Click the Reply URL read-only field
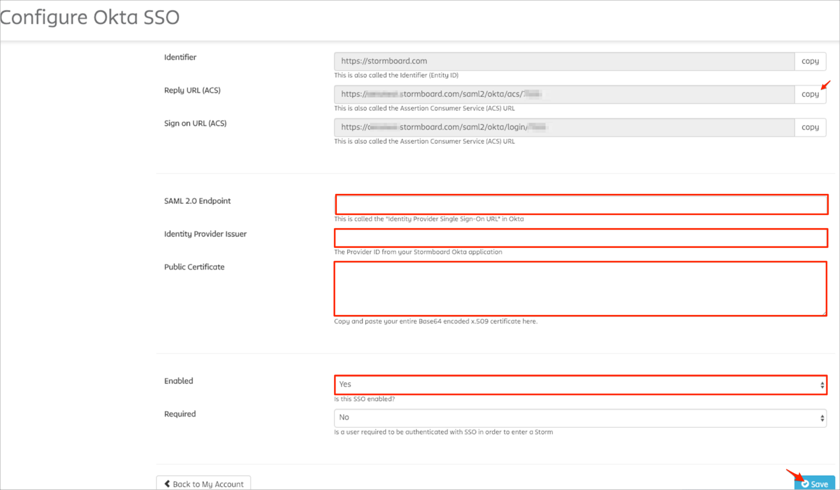The height and width of the screenshot is (490, 840). 564,94
